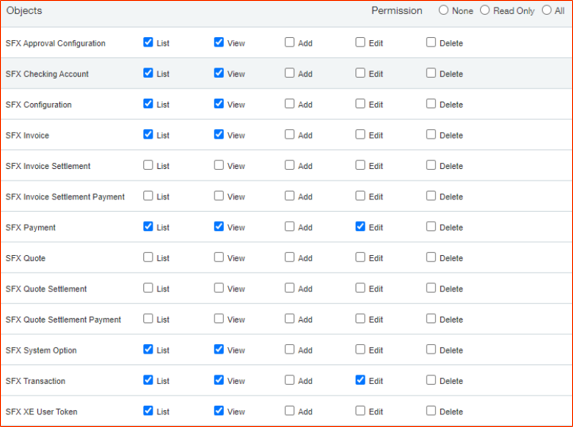Uncheck View for SFX Invoice
The image size is (573, 427).
[x=219, y=135]
